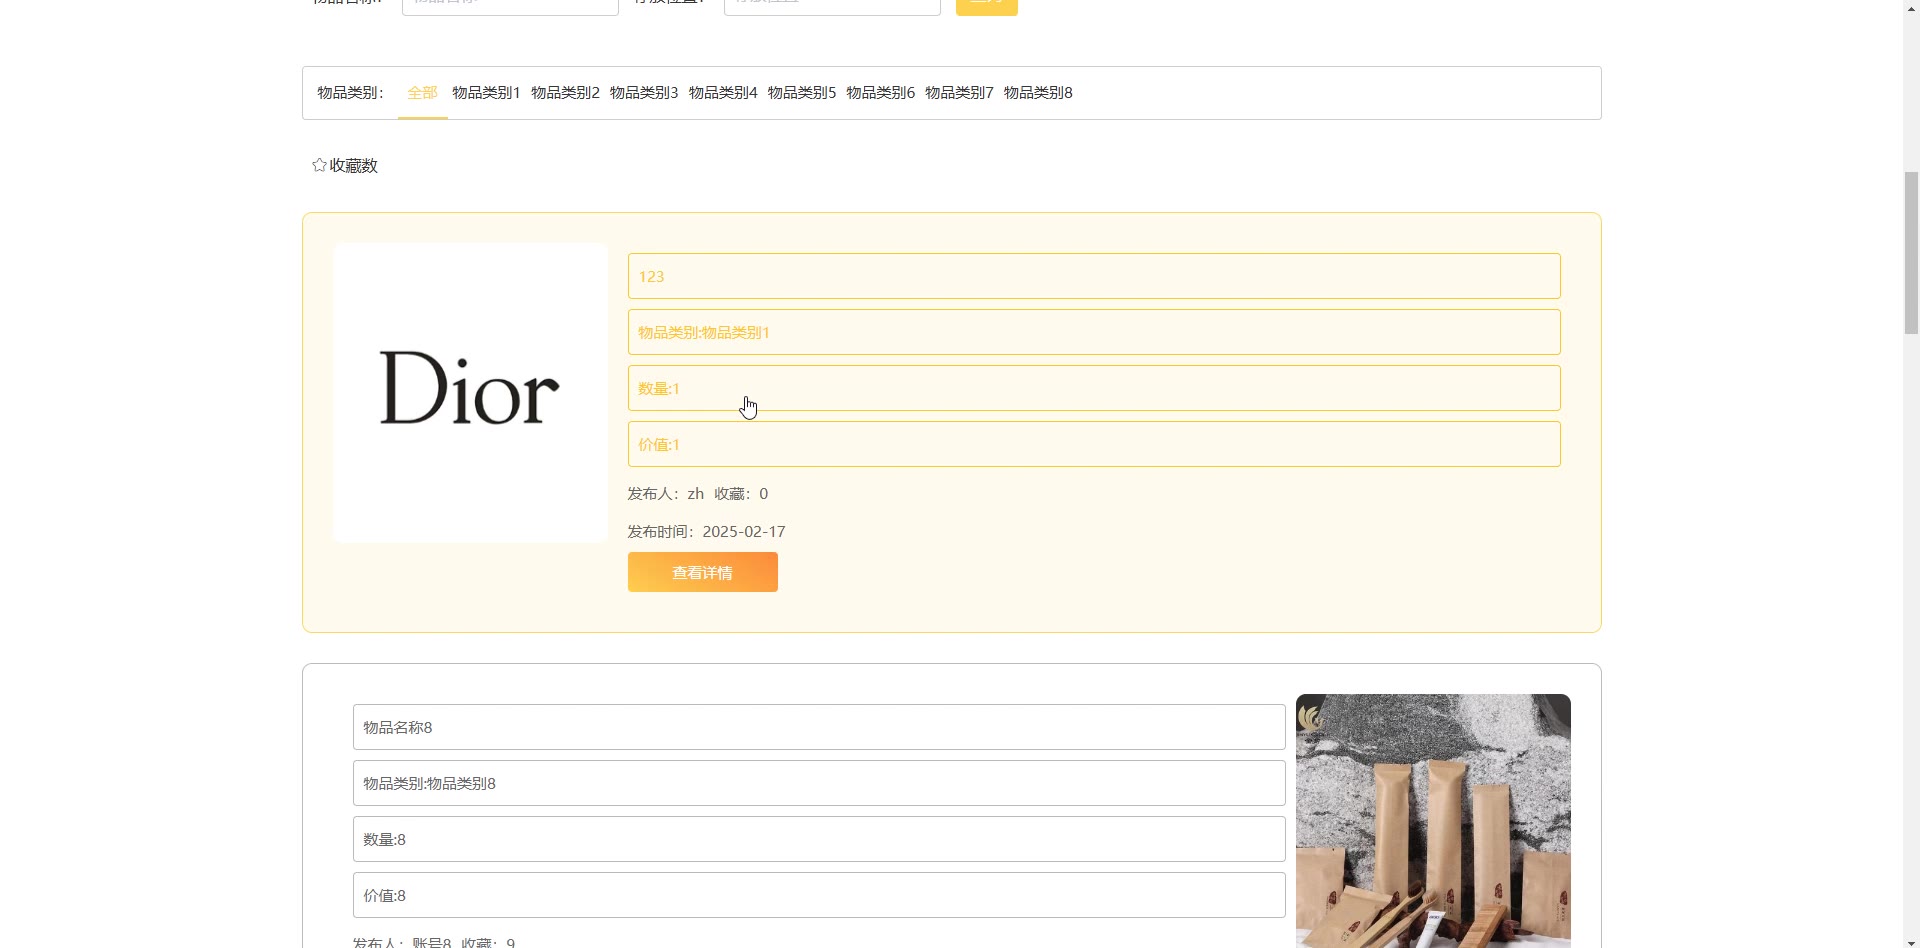
Task: Click the item name field showing 123
Action: click(1094, 276)
